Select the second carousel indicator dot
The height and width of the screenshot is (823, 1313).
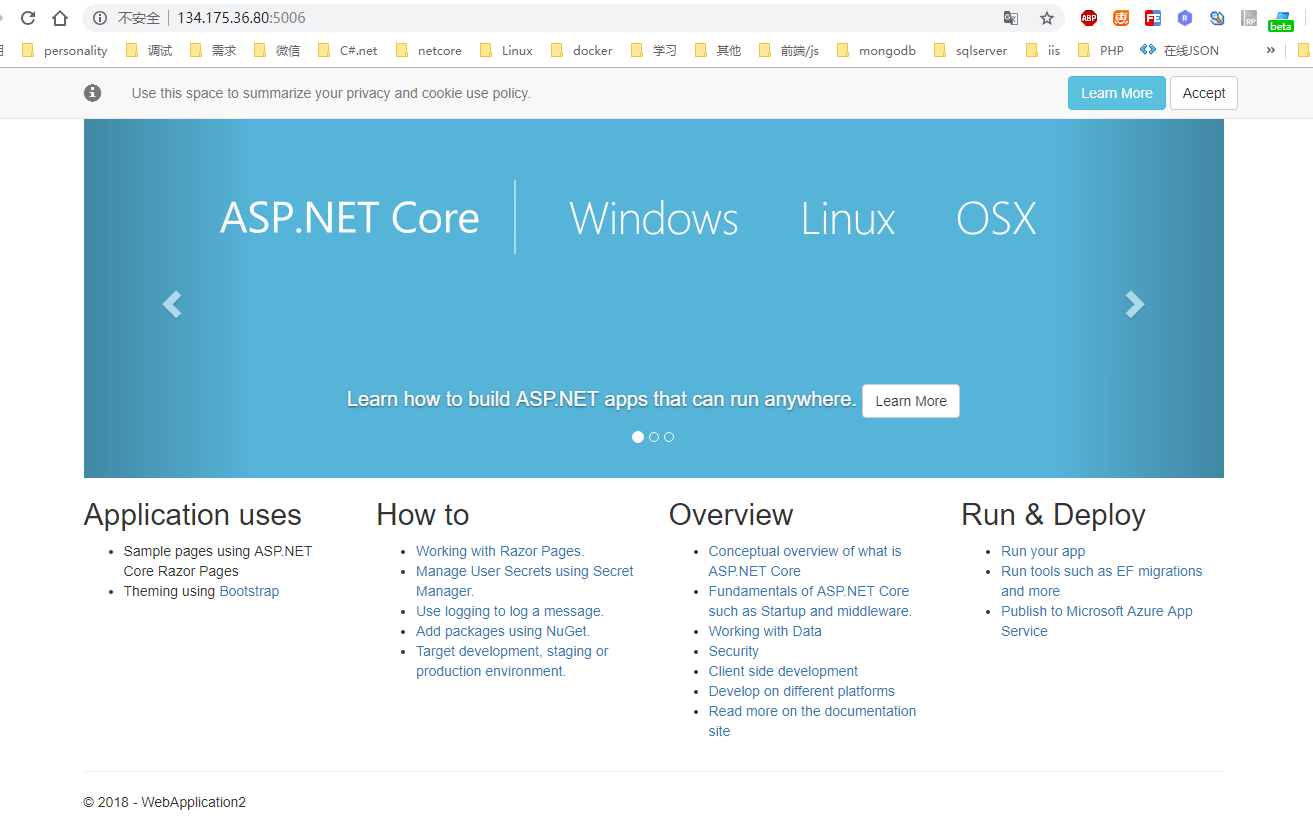(654, 437)
